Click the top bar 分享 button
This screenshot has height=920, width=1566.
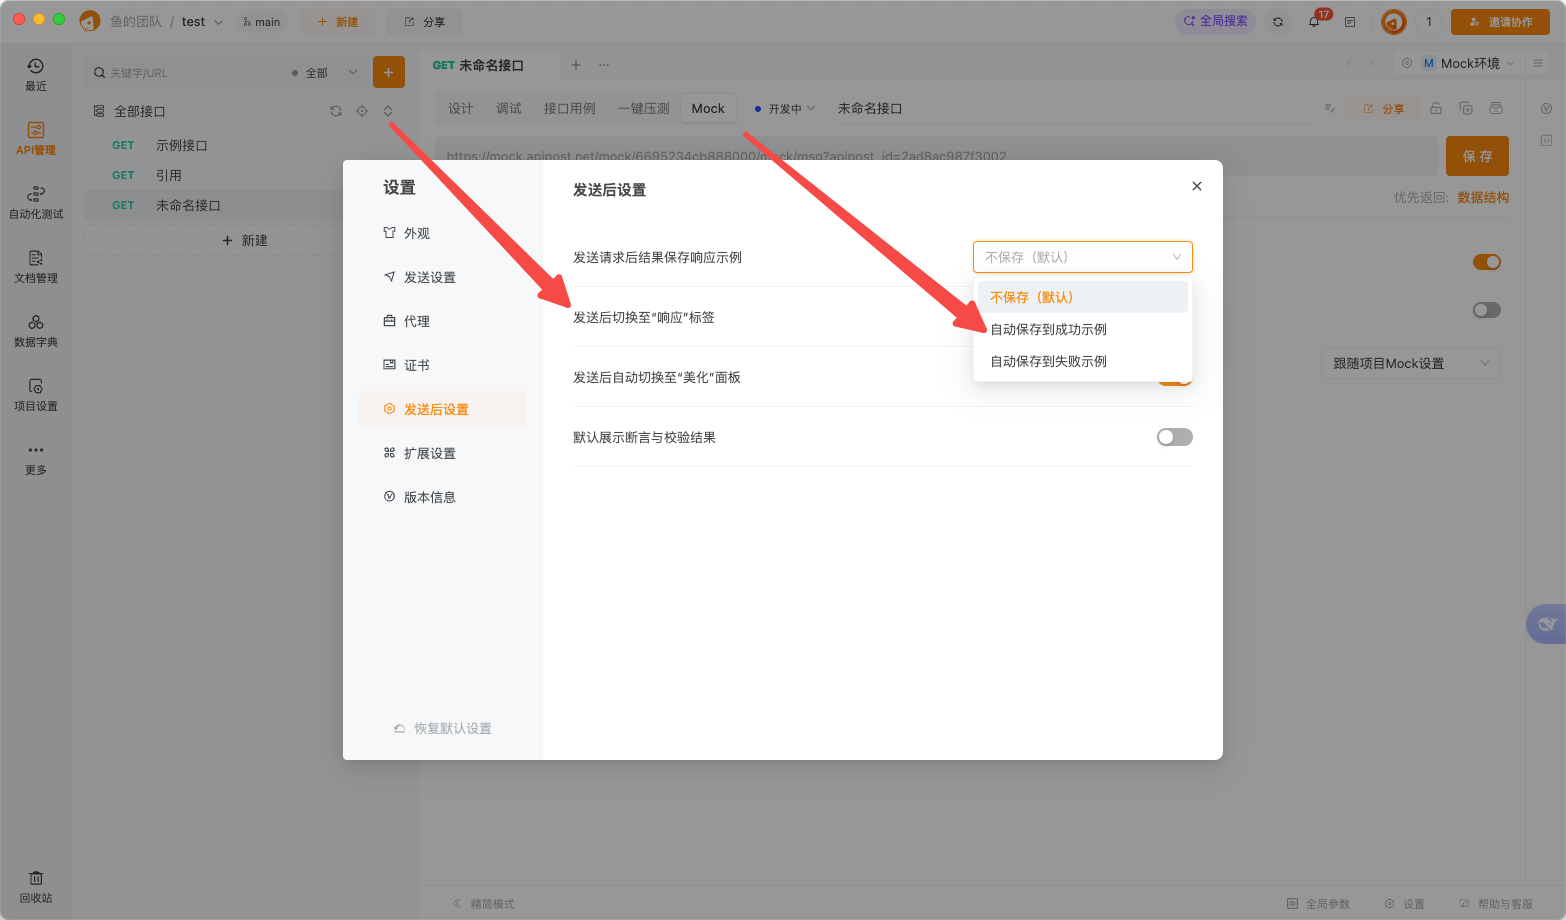[x=425, y=21]
